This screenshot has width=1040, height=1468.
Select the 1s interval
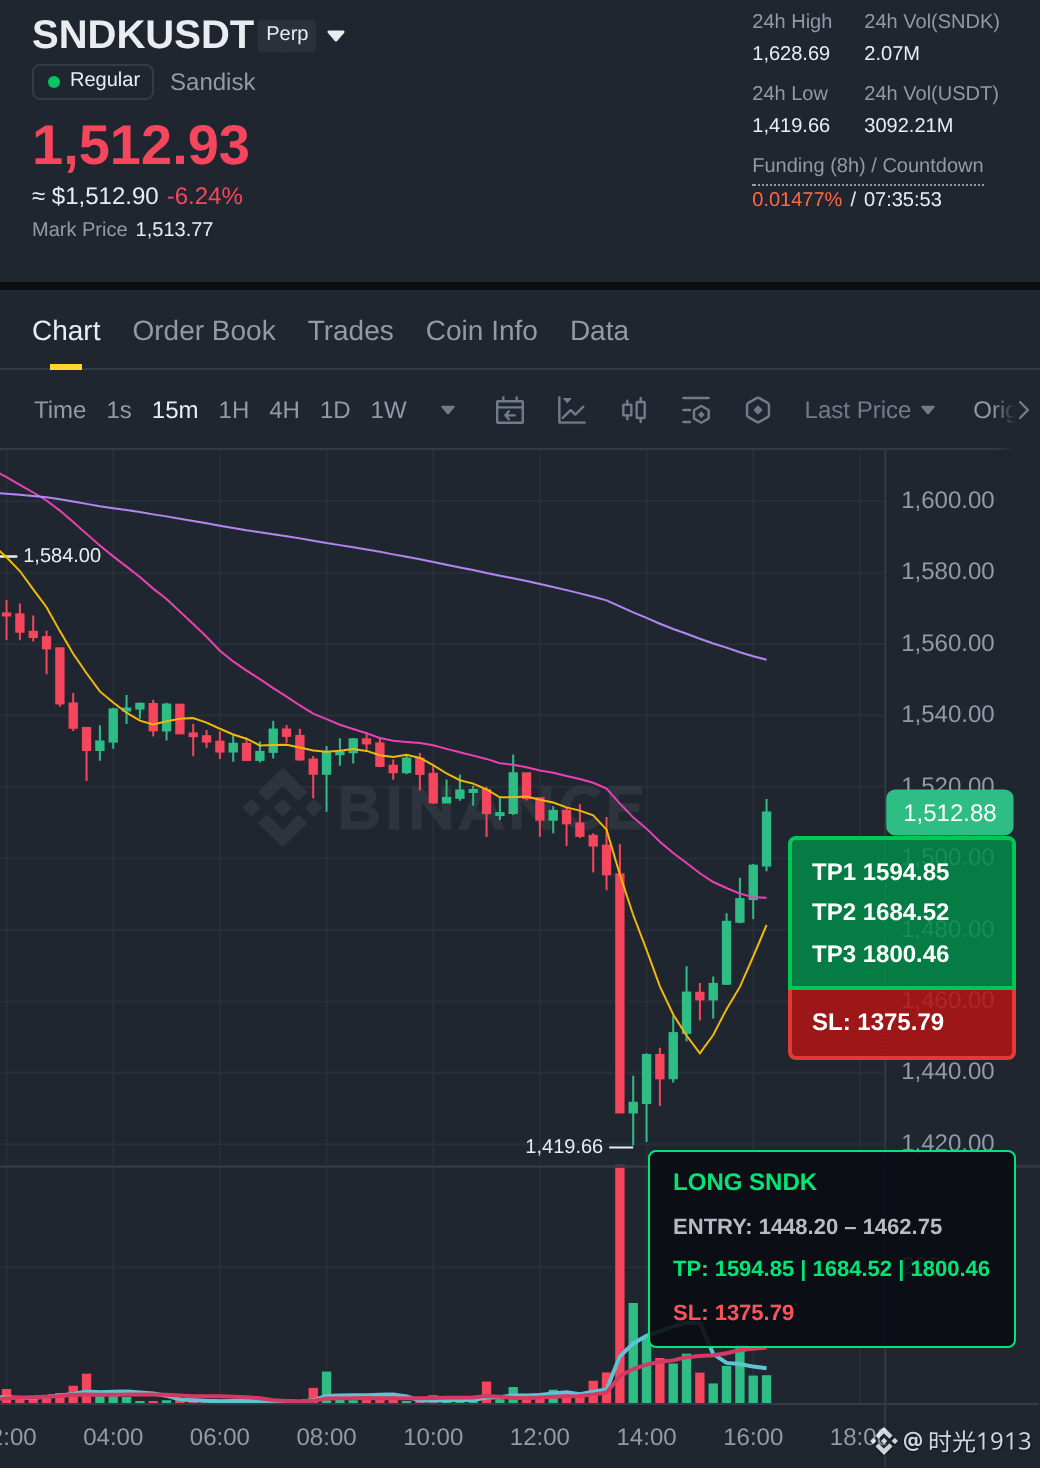tap(119, 410)
